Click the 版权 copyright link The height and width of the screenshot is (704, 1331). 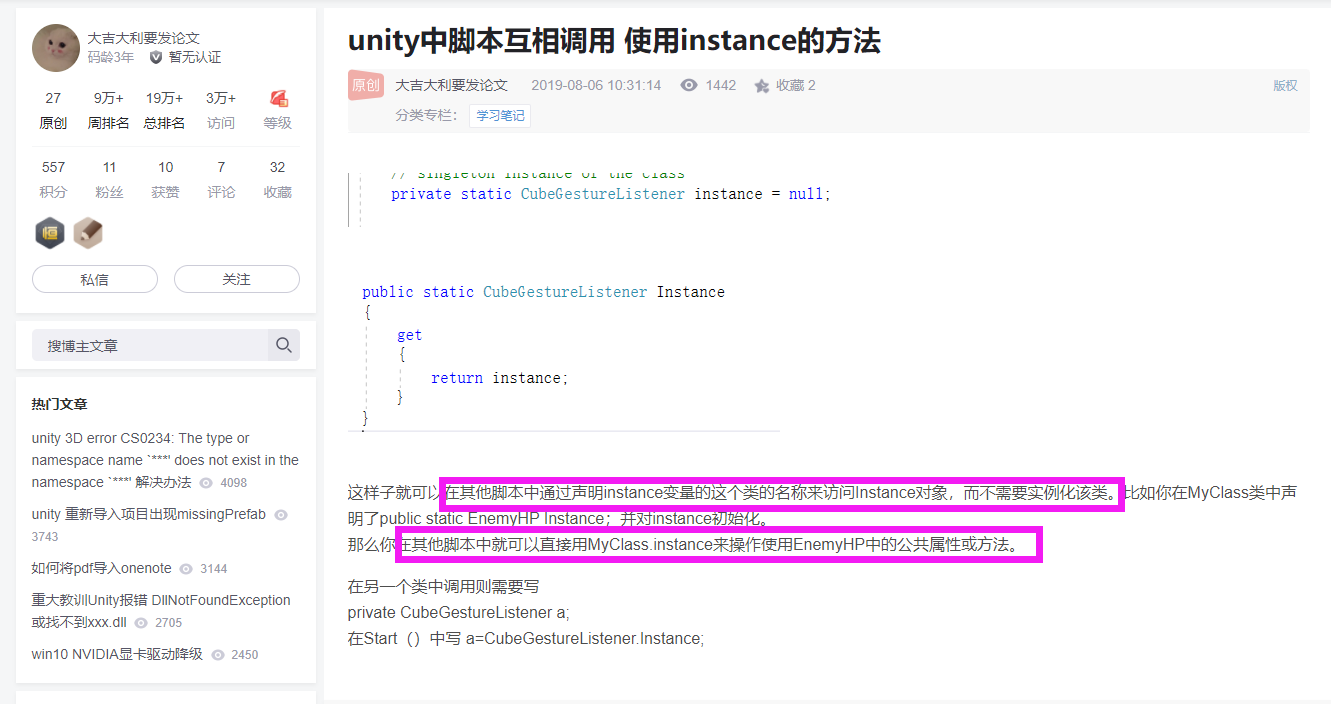click(1285, 85)
